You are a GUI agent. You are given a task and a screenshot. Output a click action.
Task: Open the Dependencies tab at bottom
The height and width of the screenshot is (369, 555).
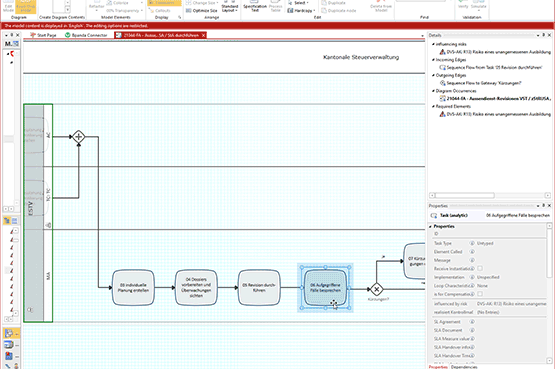464,367
